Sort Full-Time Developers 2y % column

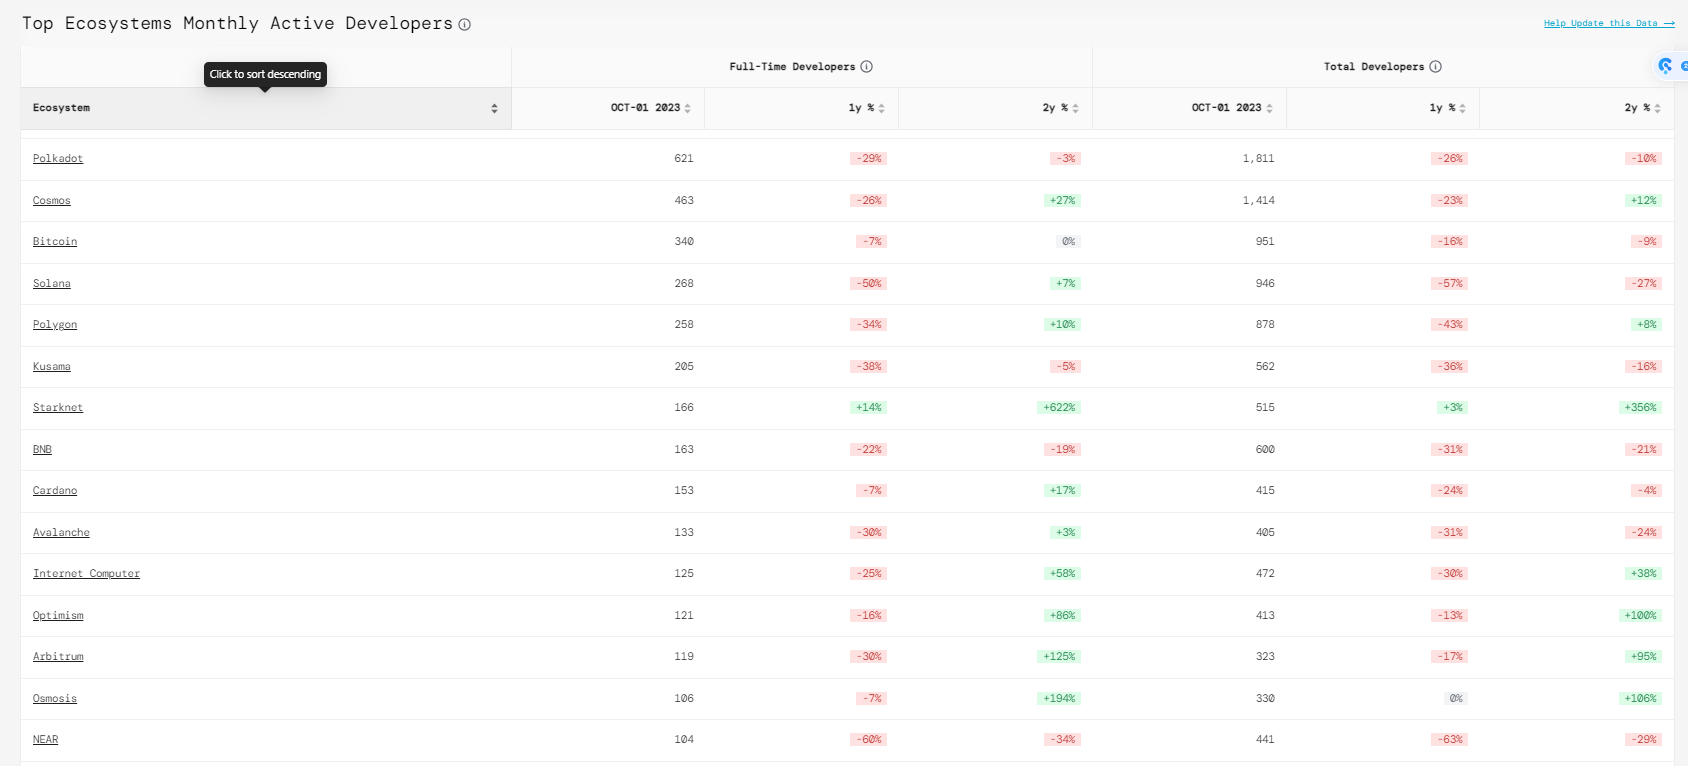tap(1075, 108)
